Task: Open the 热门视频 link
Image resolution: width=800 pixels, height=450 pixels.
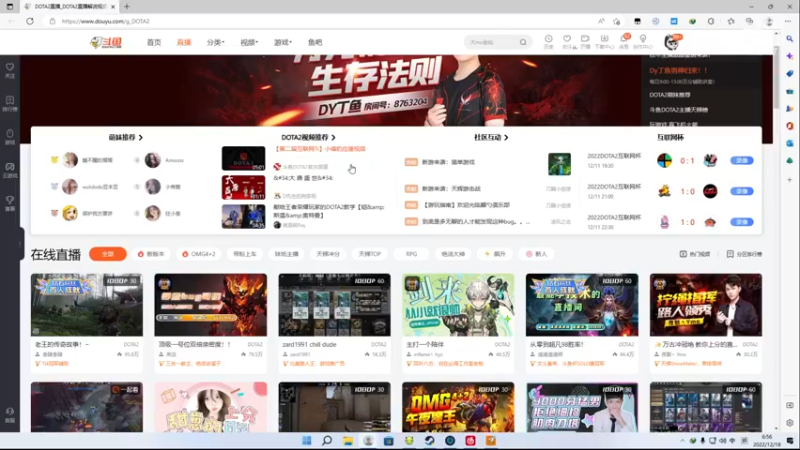Action: pos(695,254)
